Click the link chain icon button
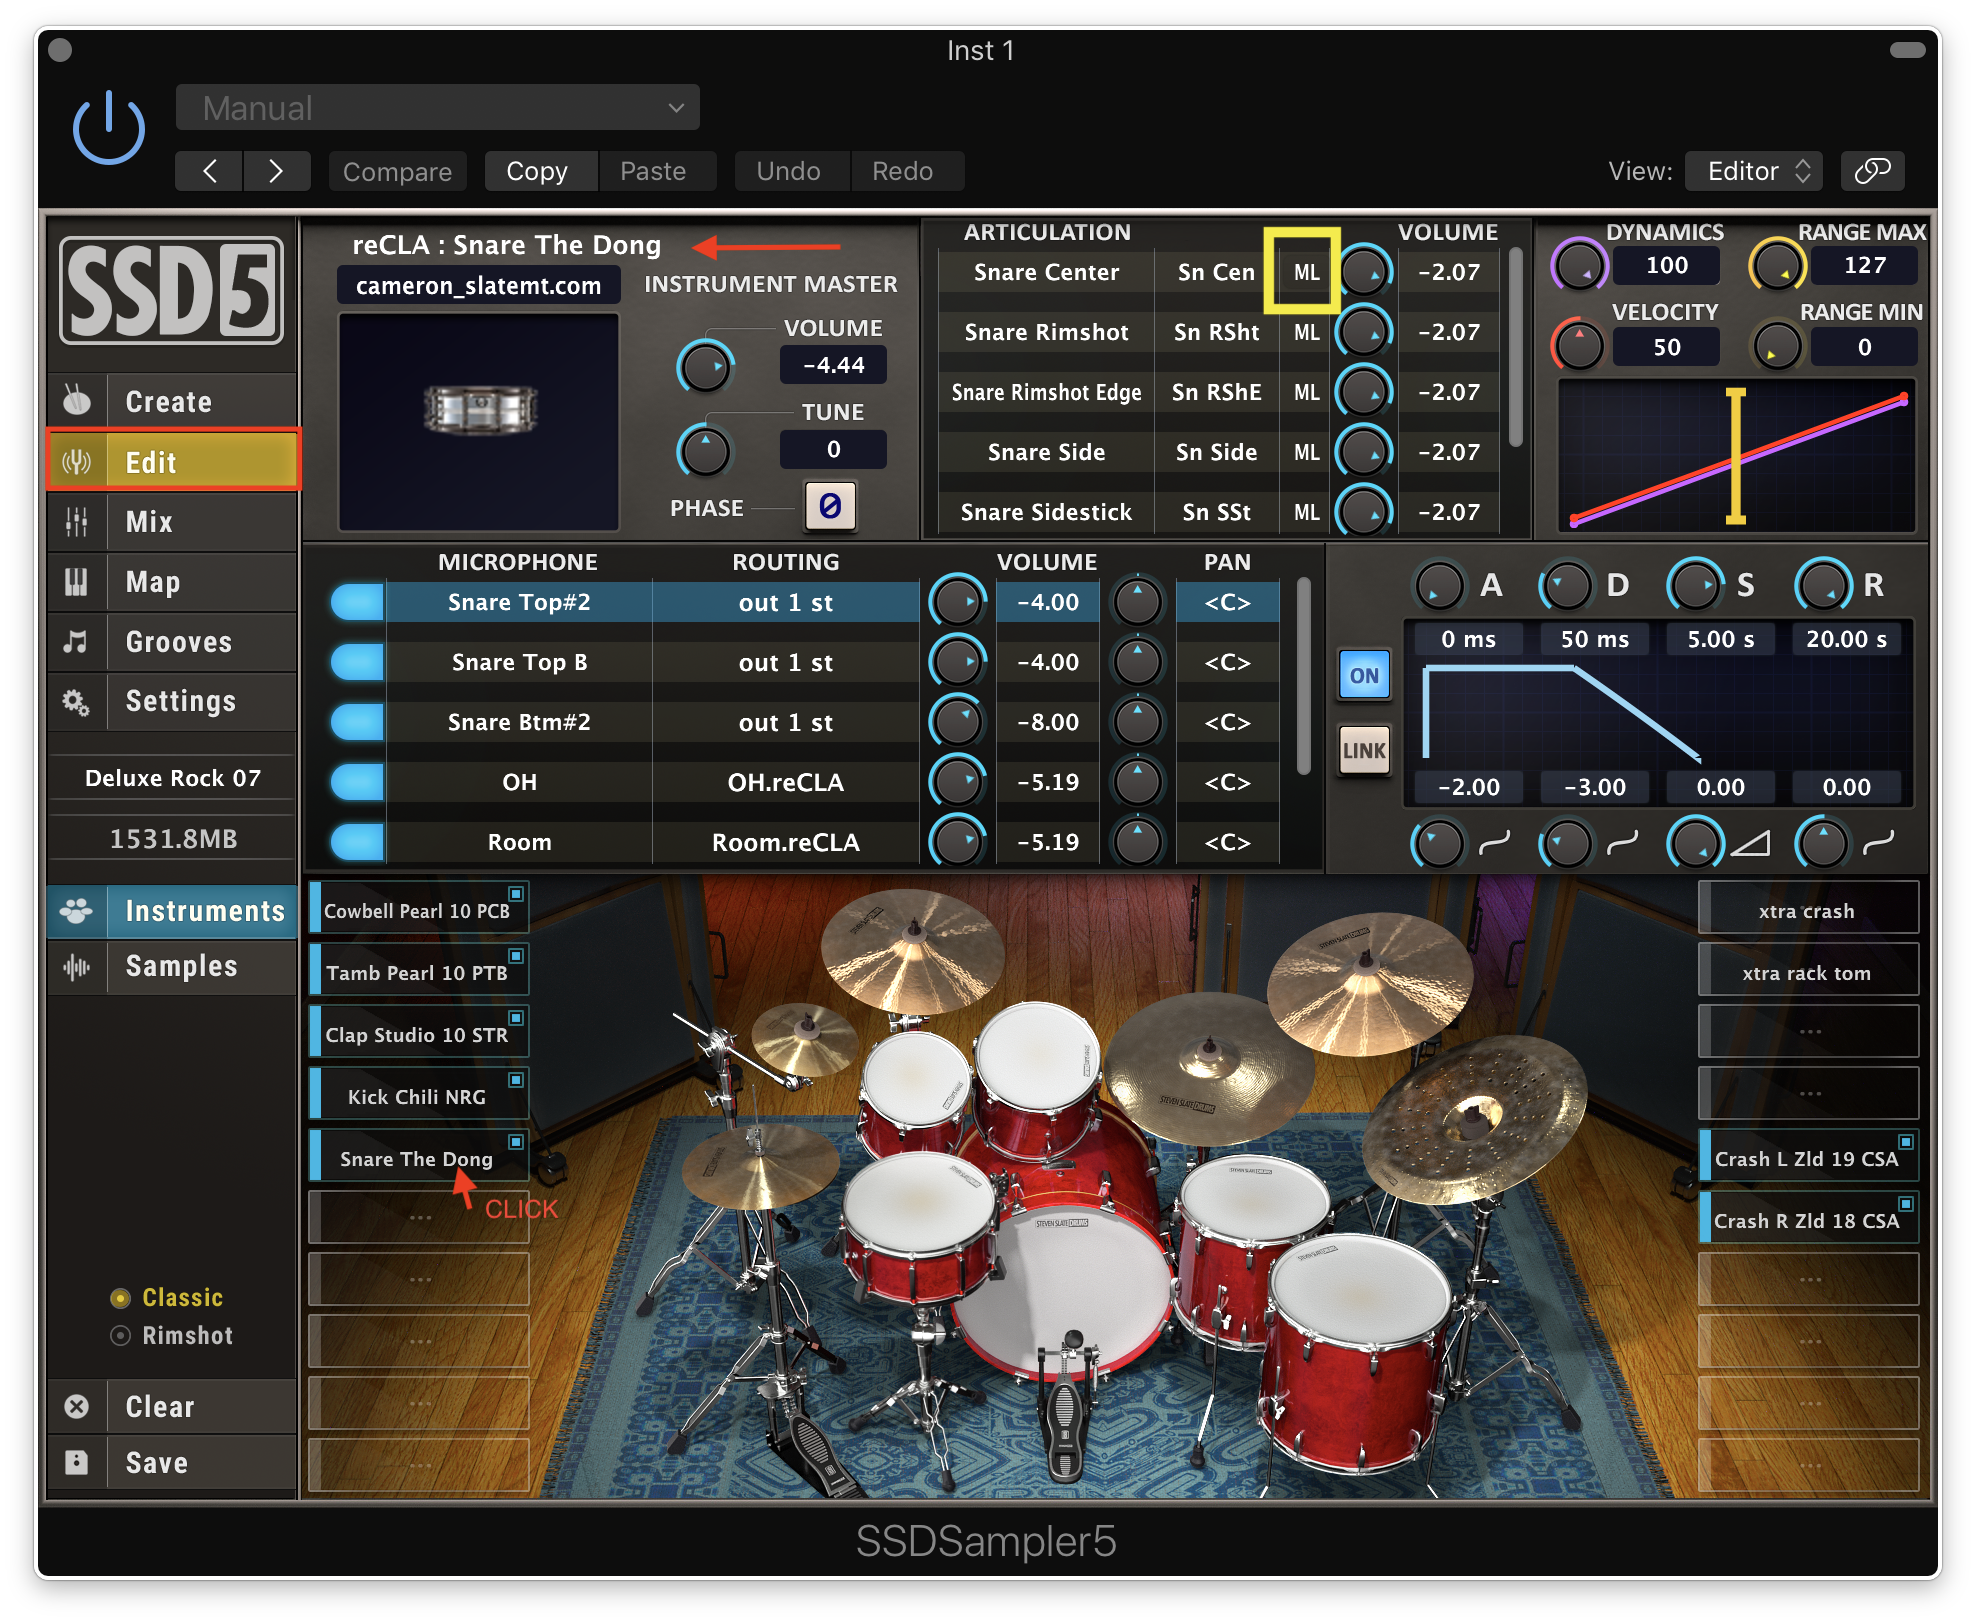 (1873, 171)
